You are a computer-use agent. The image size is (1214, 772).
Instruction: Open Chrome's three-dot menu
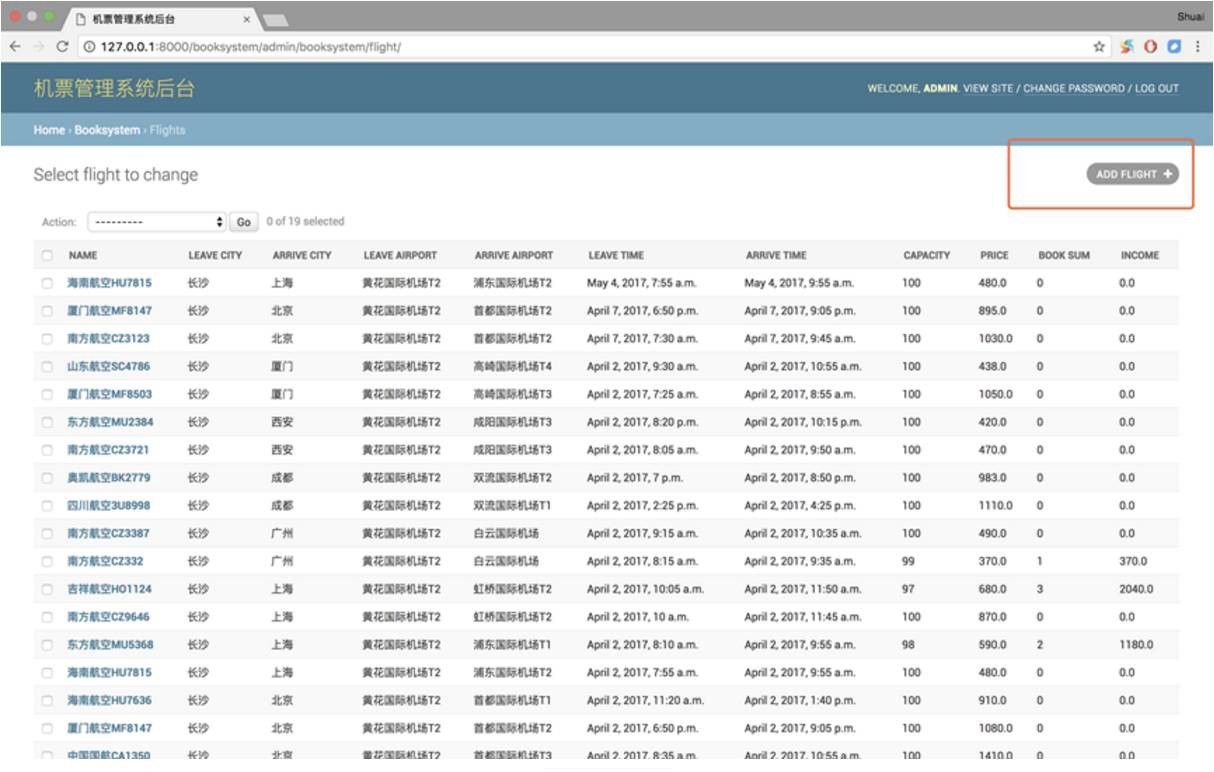(1197, 47)
